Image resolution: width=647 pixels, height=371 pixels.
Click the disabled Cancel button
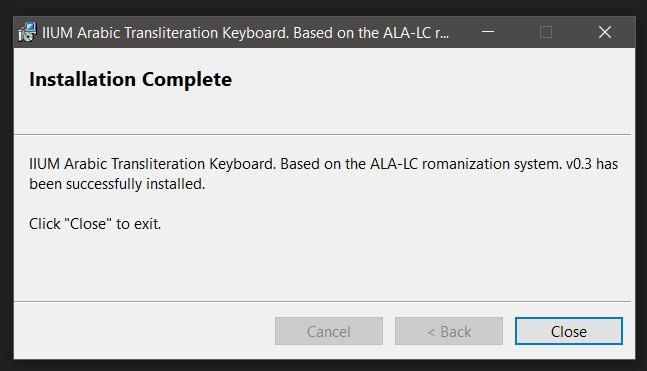pos(329,331)
